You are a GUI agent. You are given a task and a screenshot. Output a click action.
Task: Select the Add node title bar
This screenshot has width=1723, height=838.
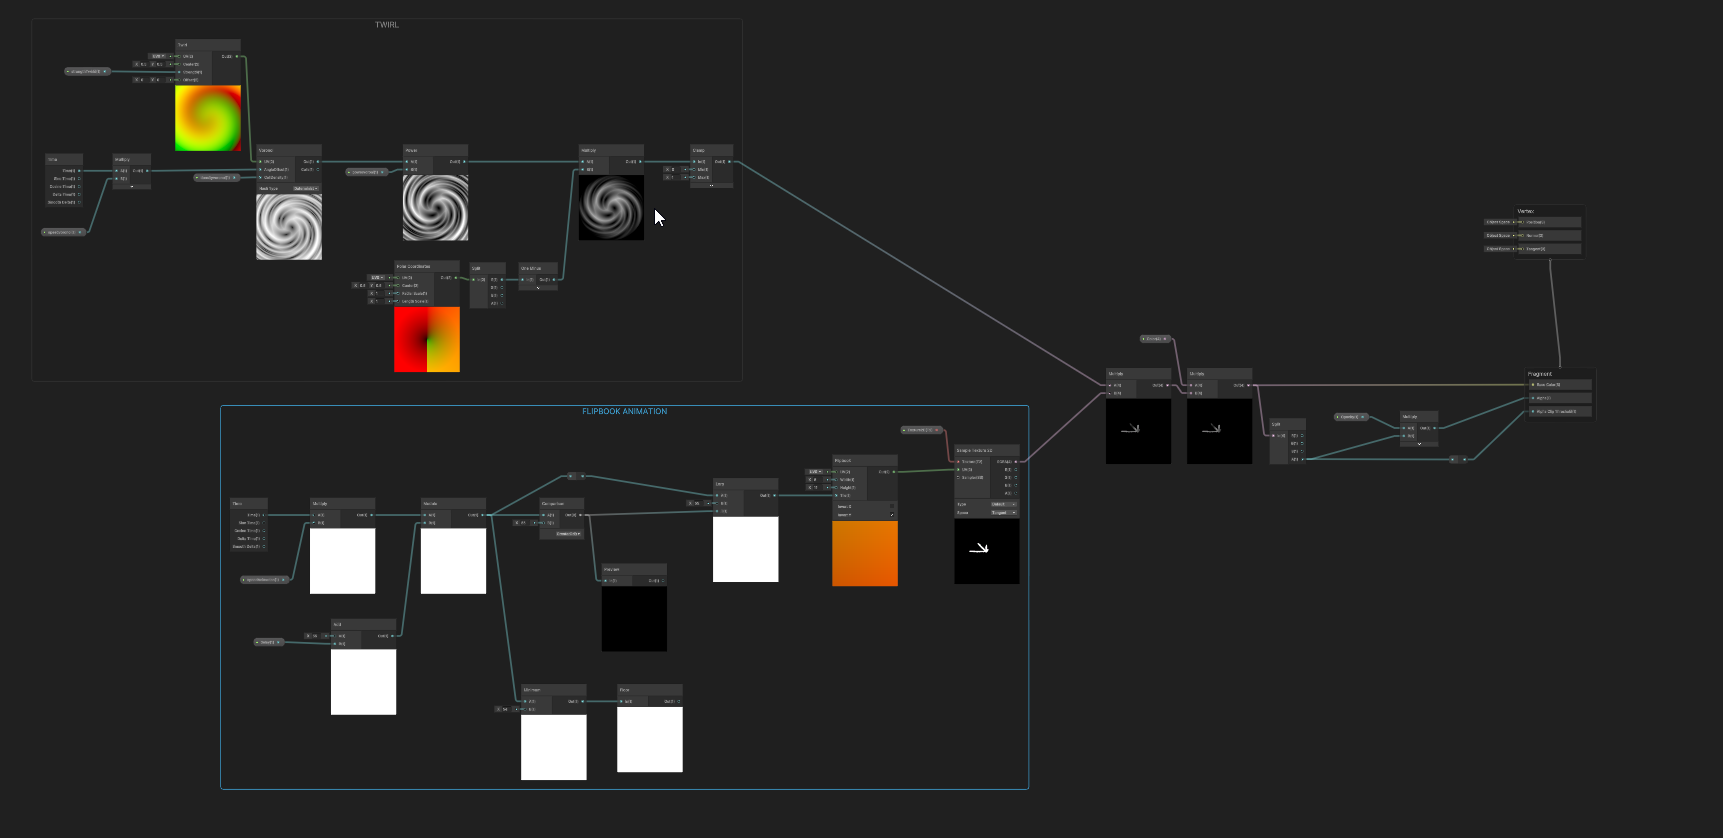pos(364,624)
